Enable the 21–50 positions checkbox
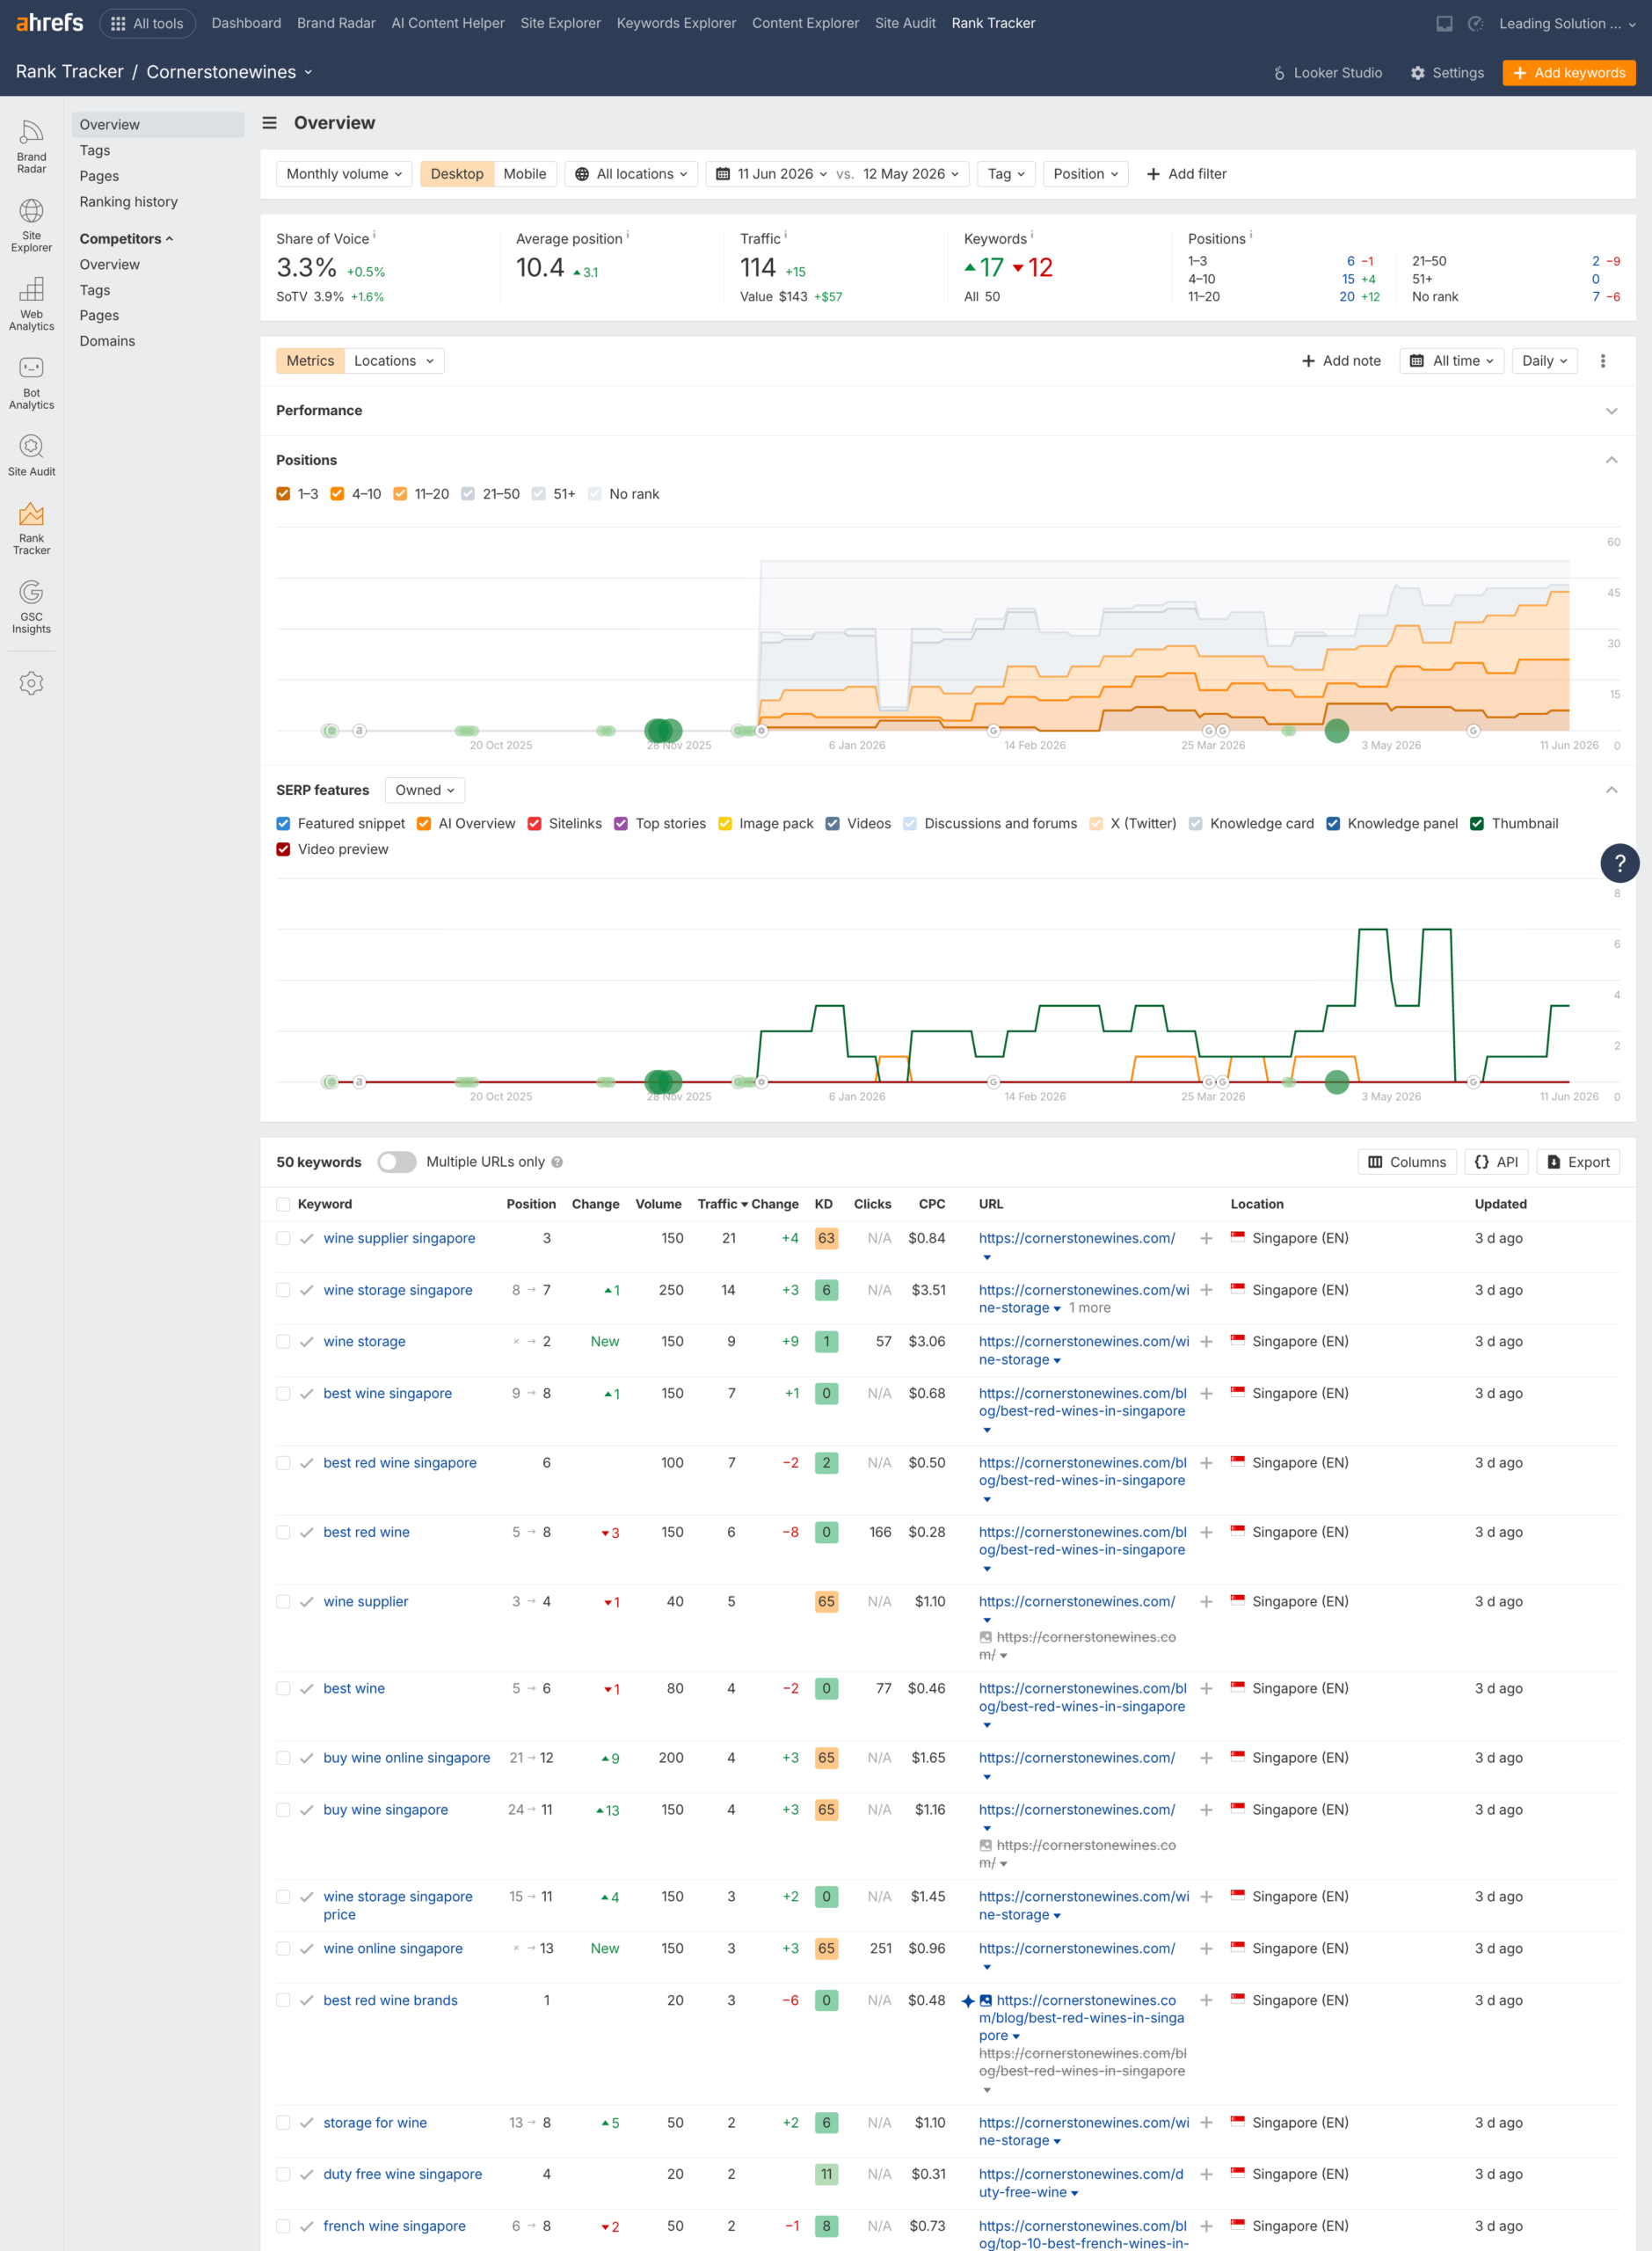 pos(468,494)
